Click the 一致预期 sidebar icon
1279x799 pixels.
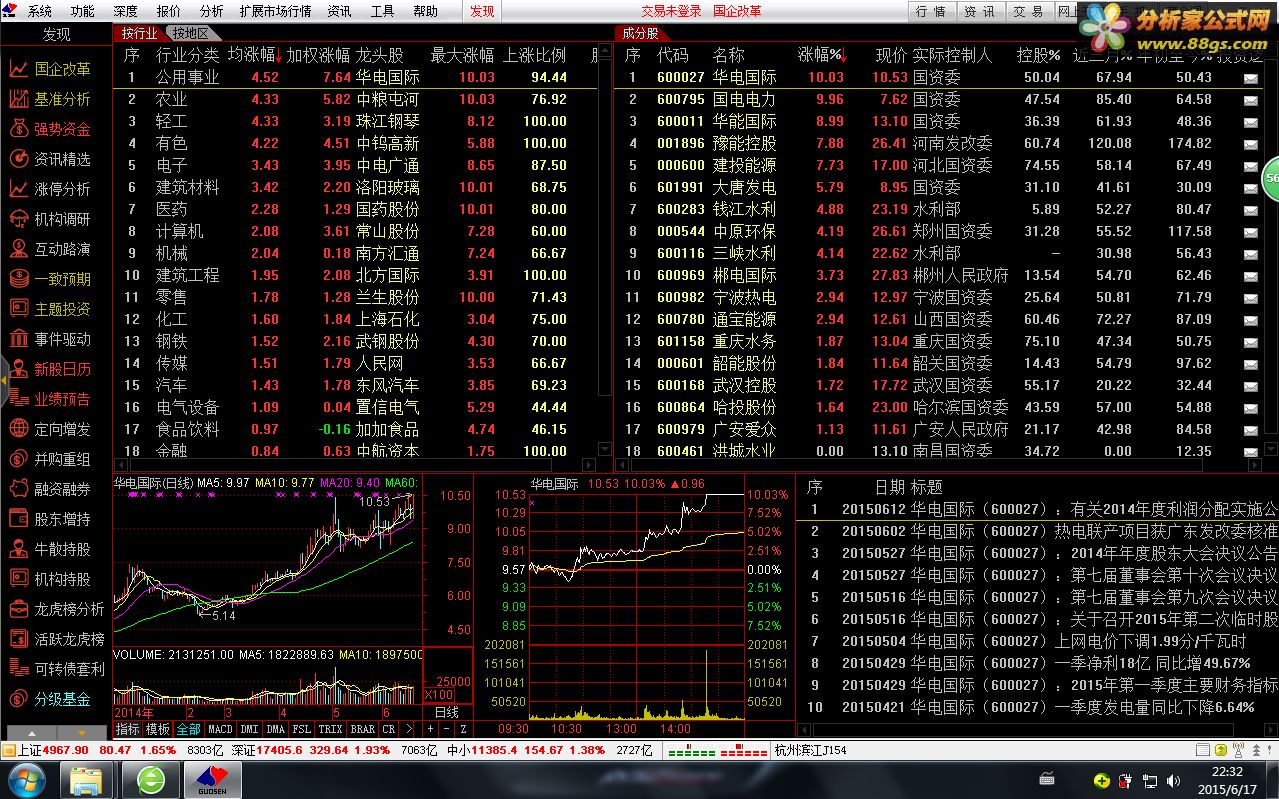(19, 279)
